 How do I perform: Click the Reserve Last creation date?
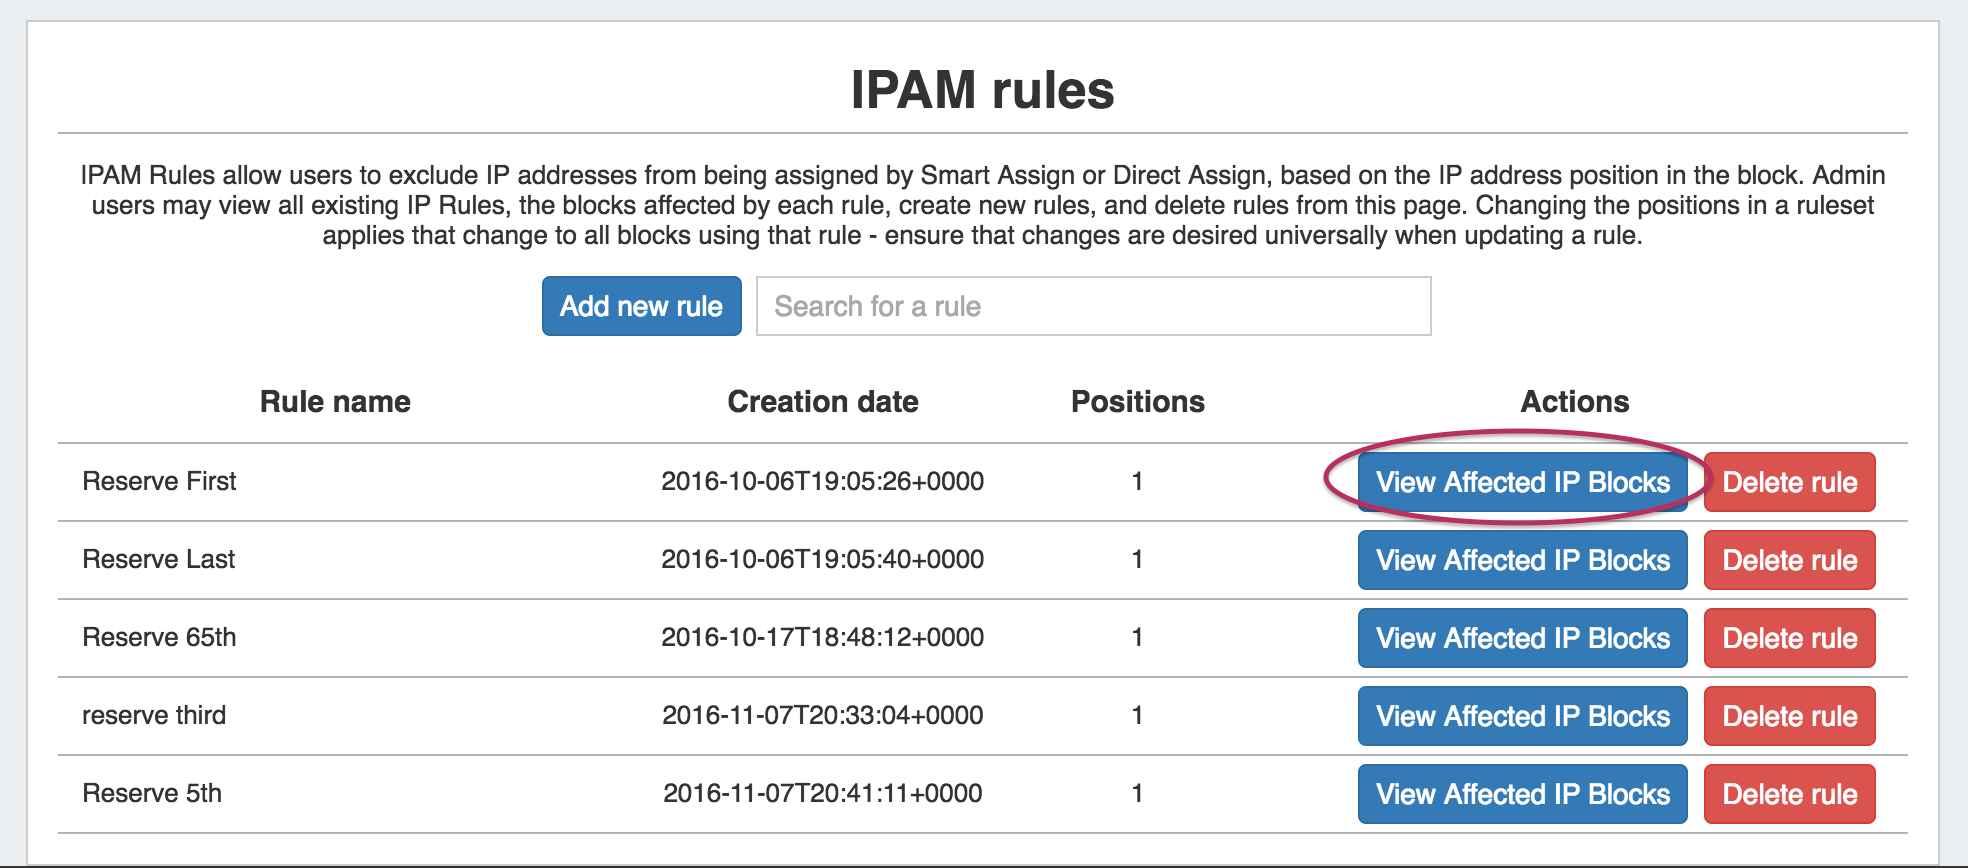[822, 559]
